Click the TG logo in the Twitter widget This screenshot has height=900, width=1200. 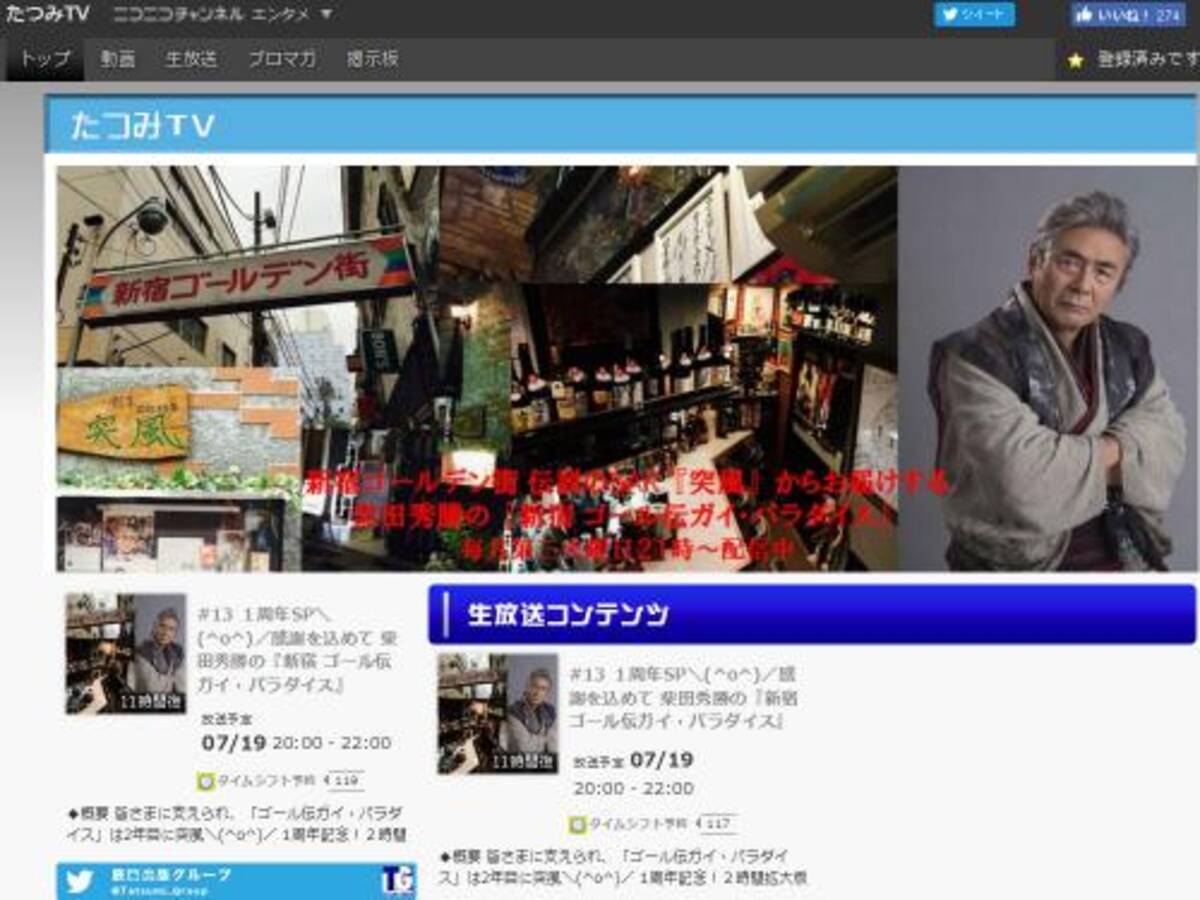[x=397, y=881]
